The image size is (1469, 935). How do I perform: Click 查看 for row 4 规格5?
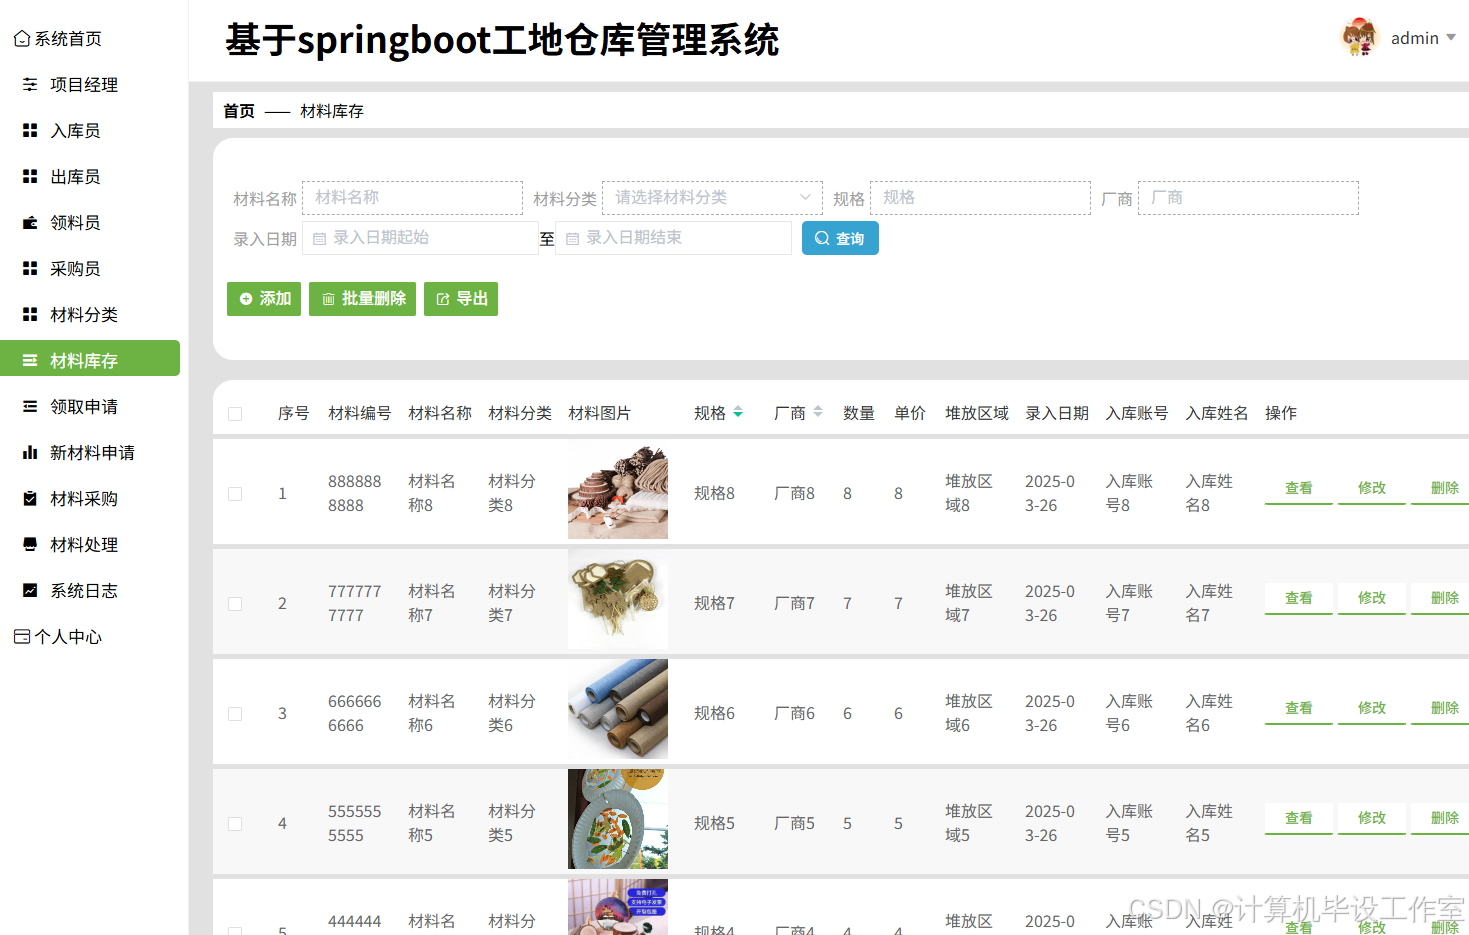[1298, 818]
